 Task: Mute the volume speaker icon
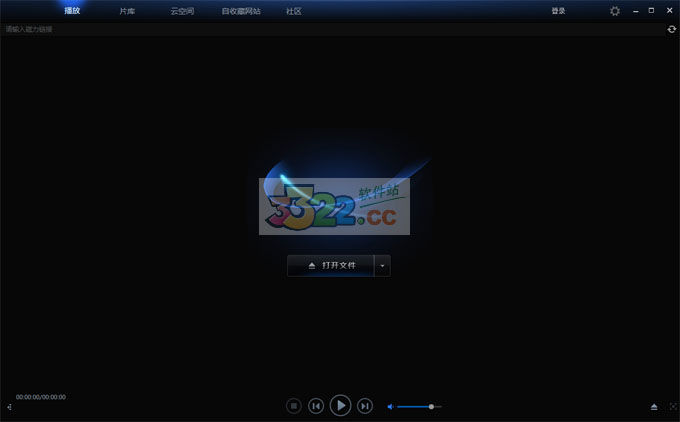[390, 406]
